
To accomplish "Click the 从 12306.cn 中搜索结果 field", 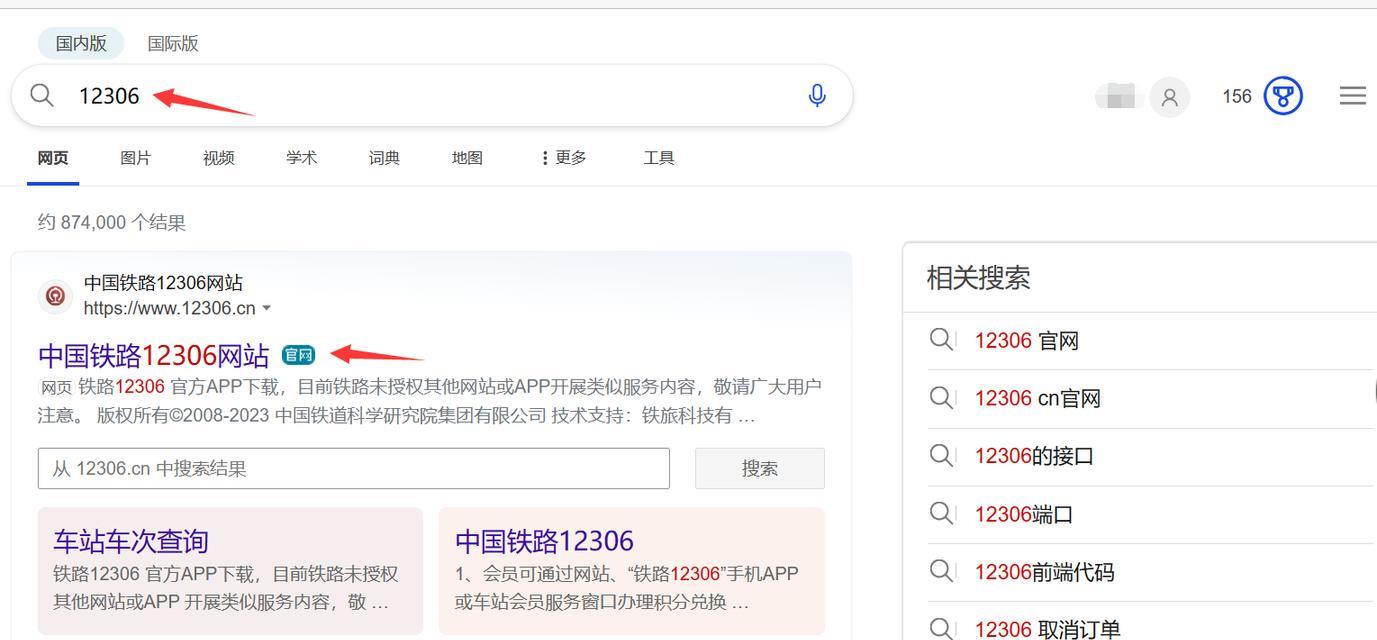I will point(354,468).
